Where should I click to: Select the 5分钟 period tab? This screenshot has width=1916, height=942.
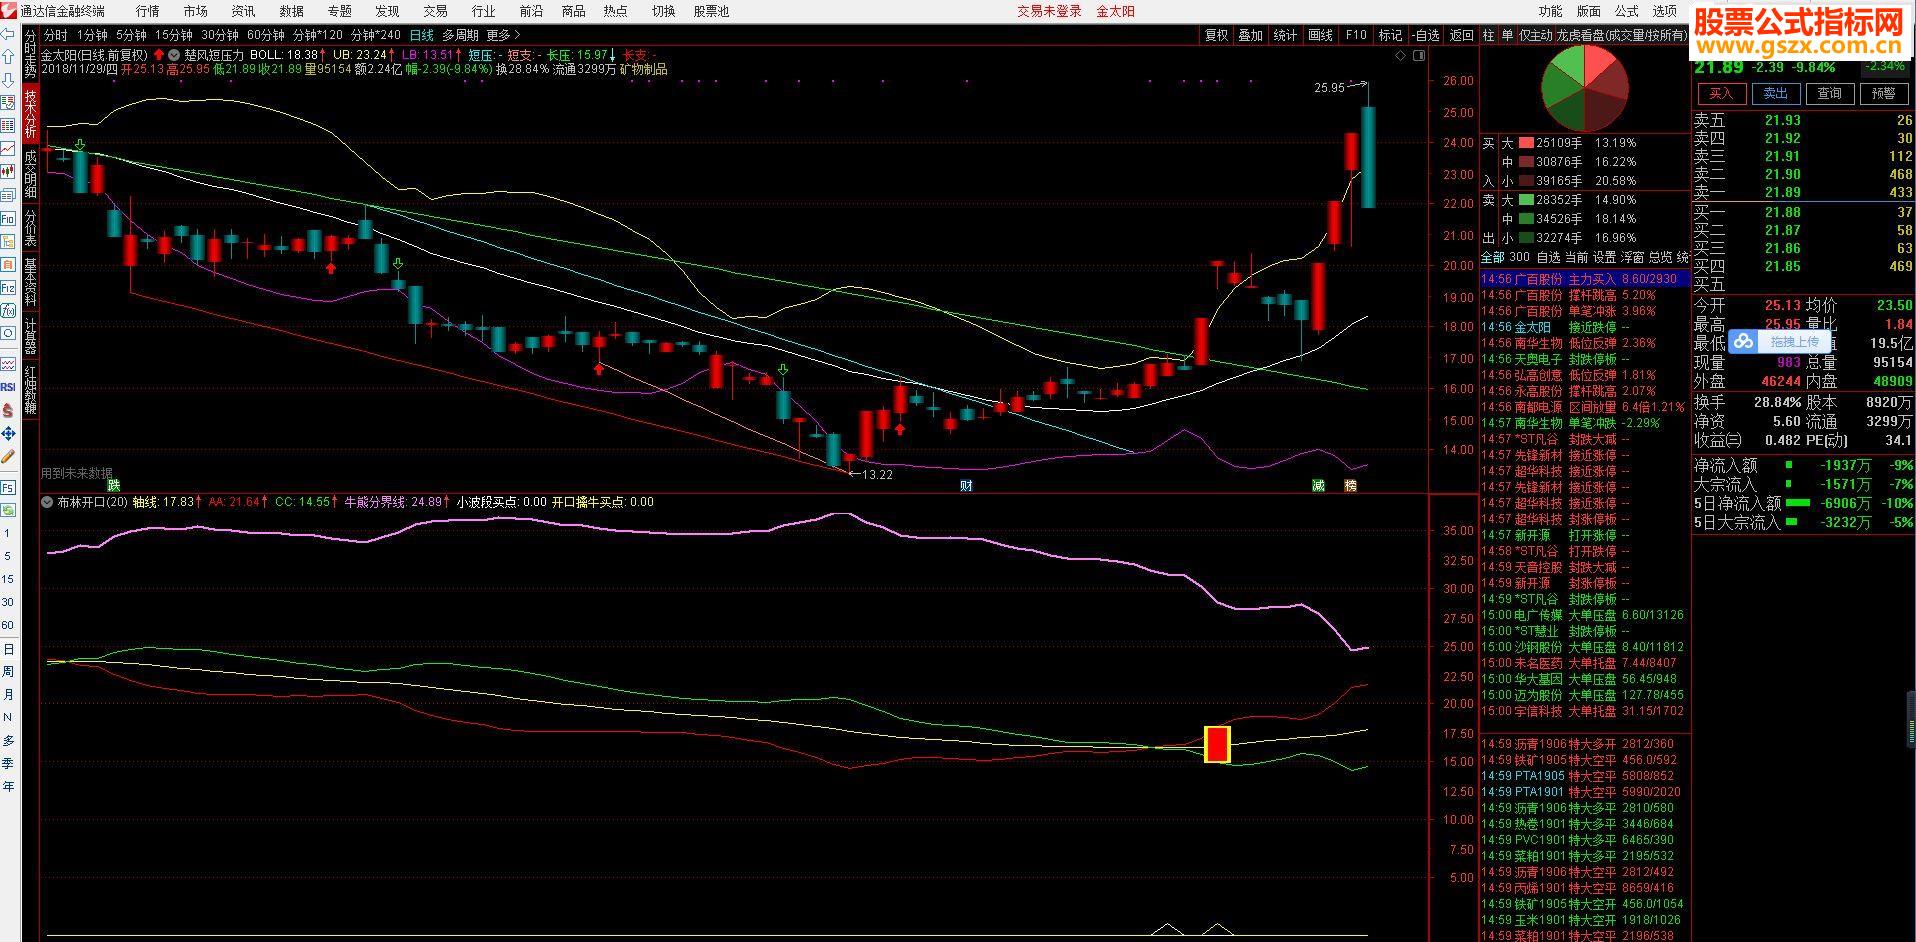click(x=131, y=35)
